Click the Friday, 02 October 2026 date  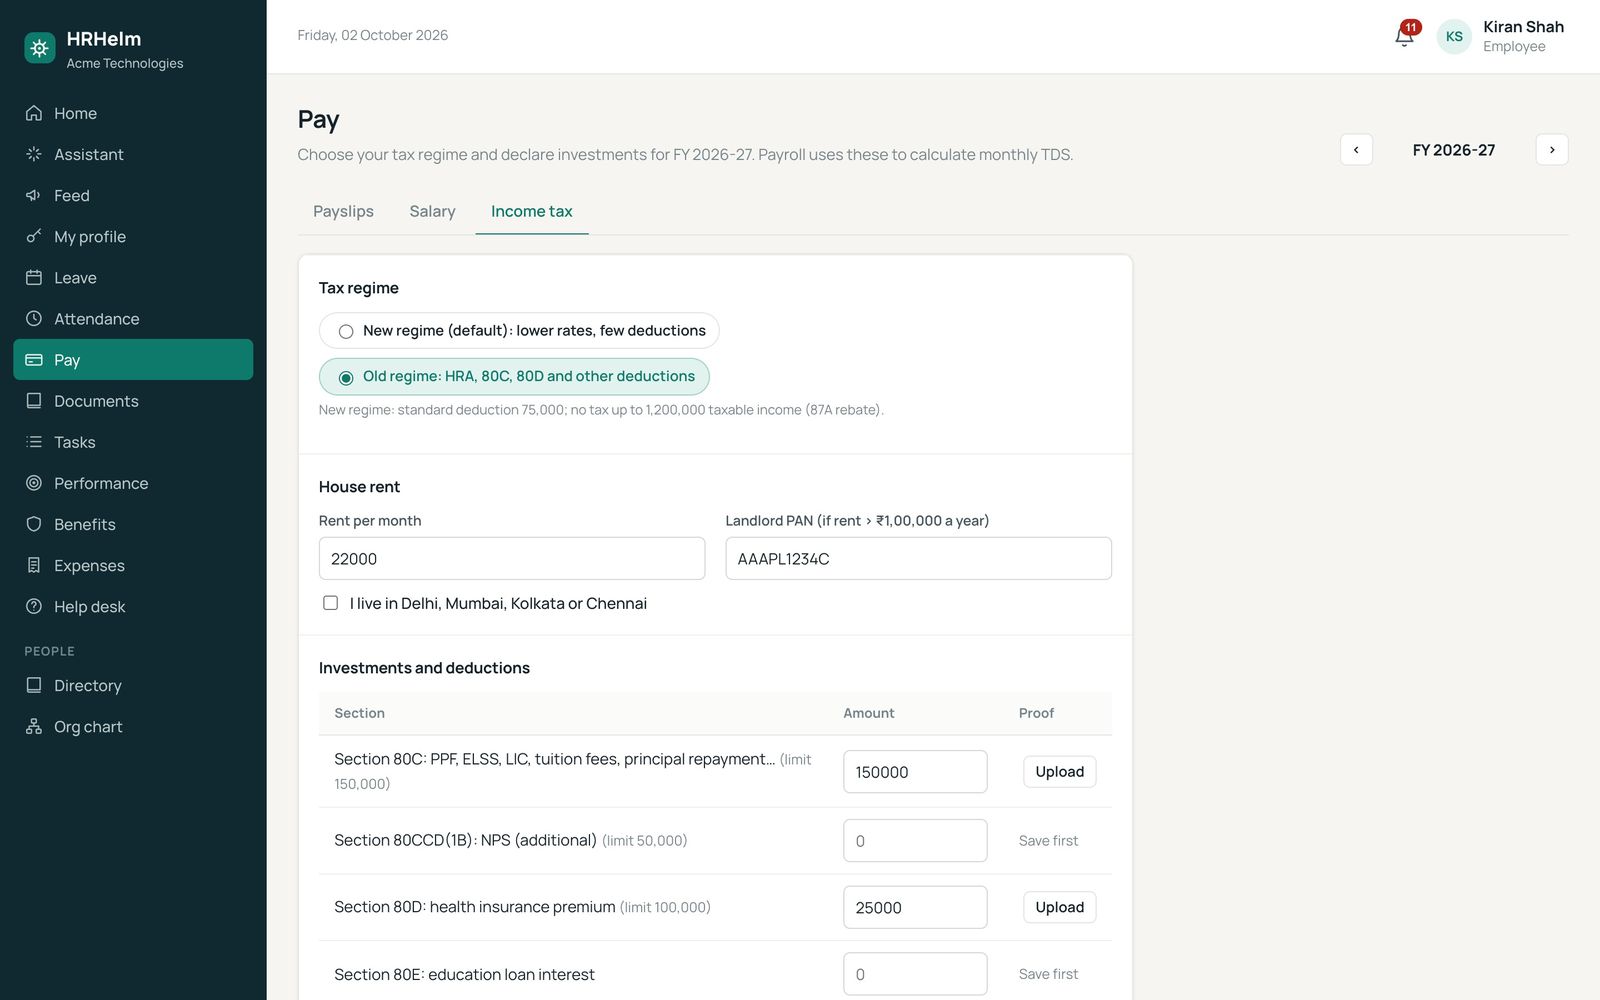tap(373, 35)
